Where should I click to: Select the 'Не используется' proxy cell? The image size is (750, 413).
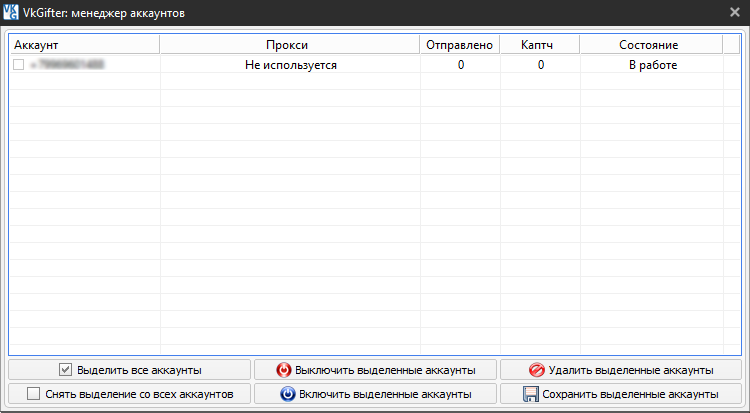(290, 65)
